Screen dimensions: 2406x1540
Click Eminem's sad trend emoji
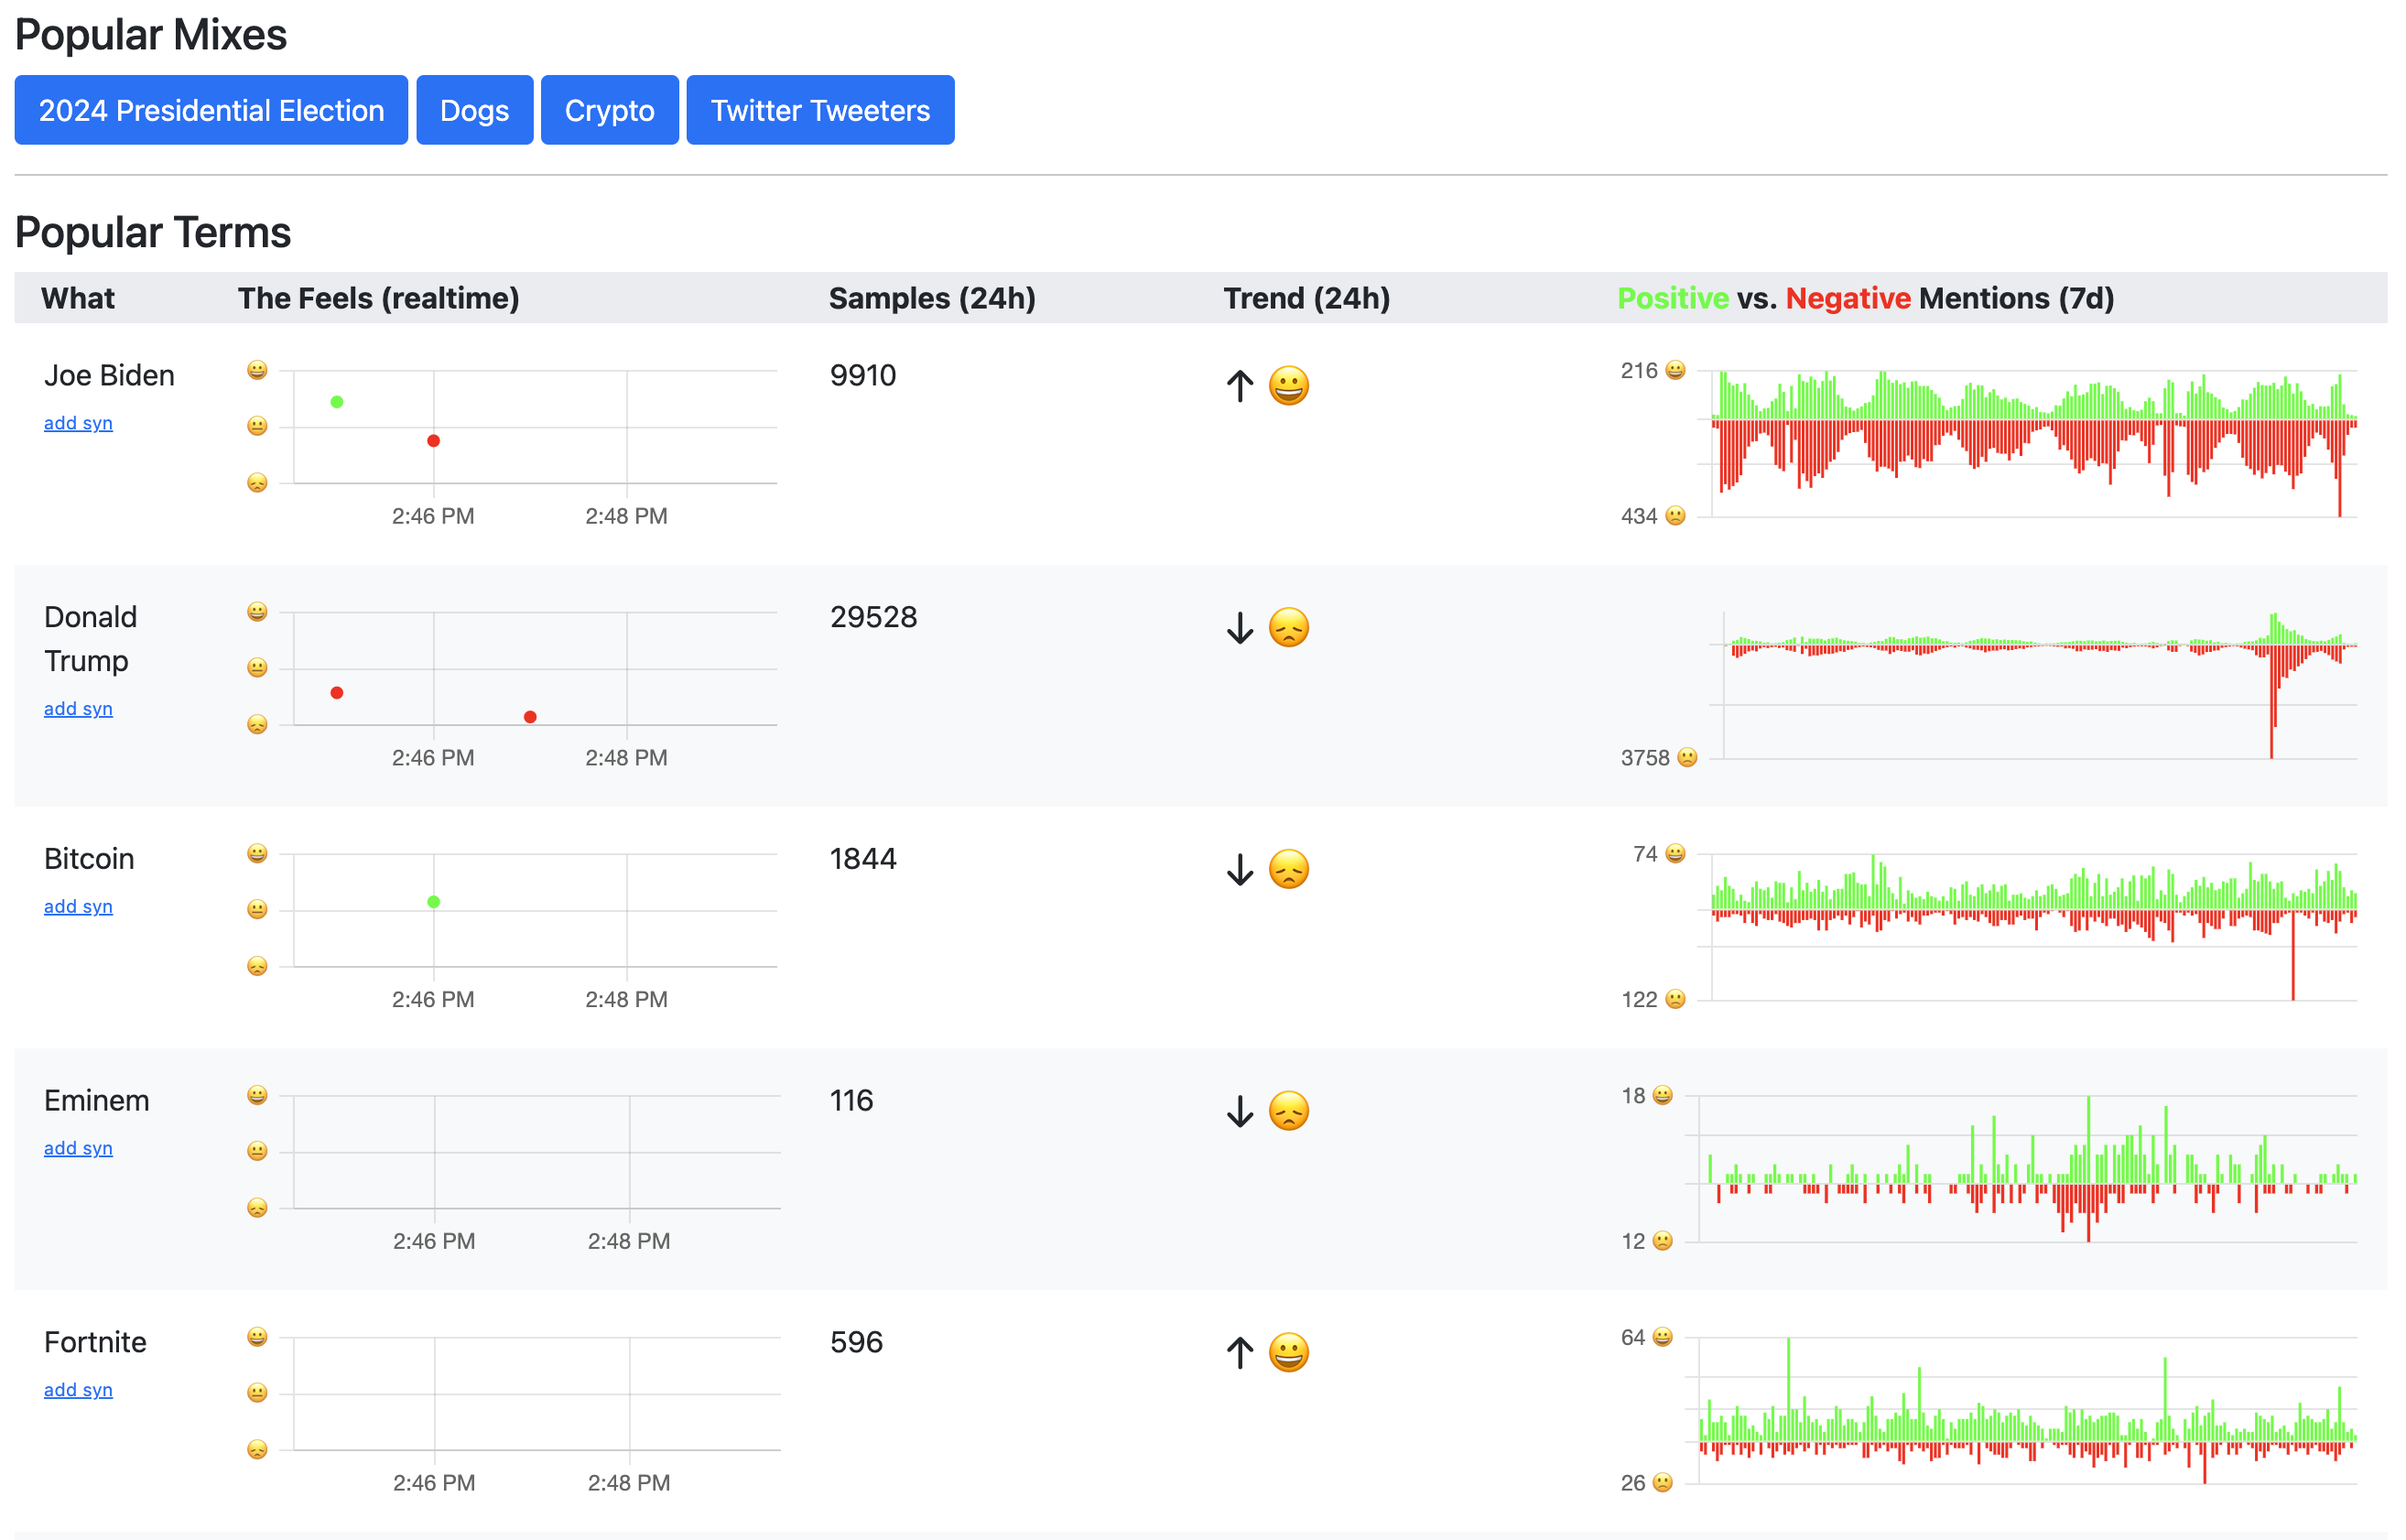point(1289,1111)
